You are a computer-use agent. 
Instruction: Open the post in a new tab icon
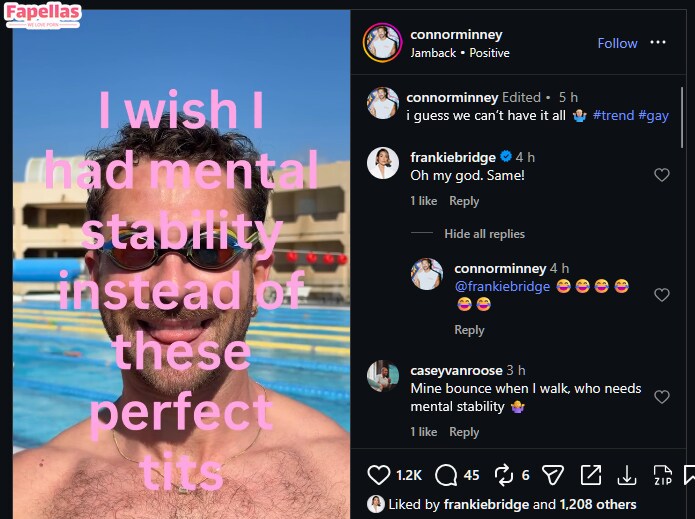point(591,475)
